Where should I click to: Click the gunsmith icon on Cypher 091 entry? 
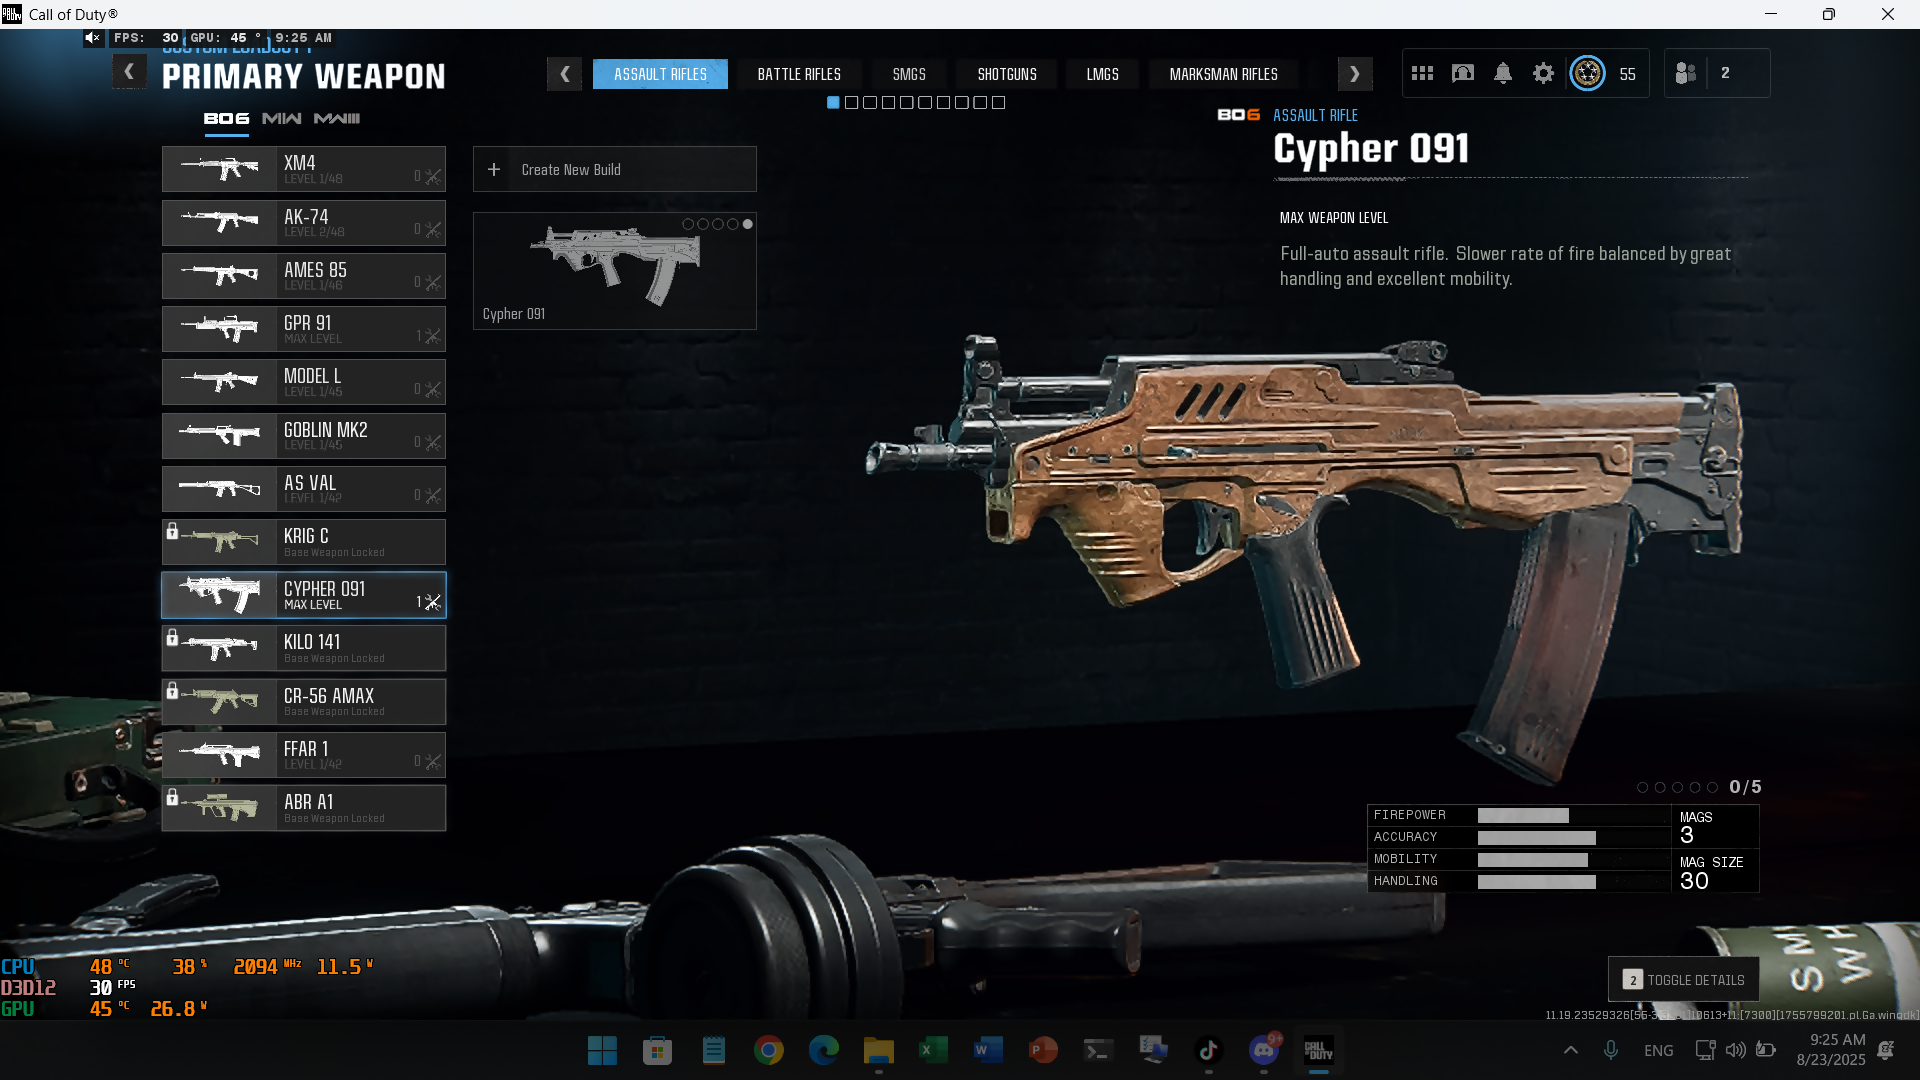(432, 602)
